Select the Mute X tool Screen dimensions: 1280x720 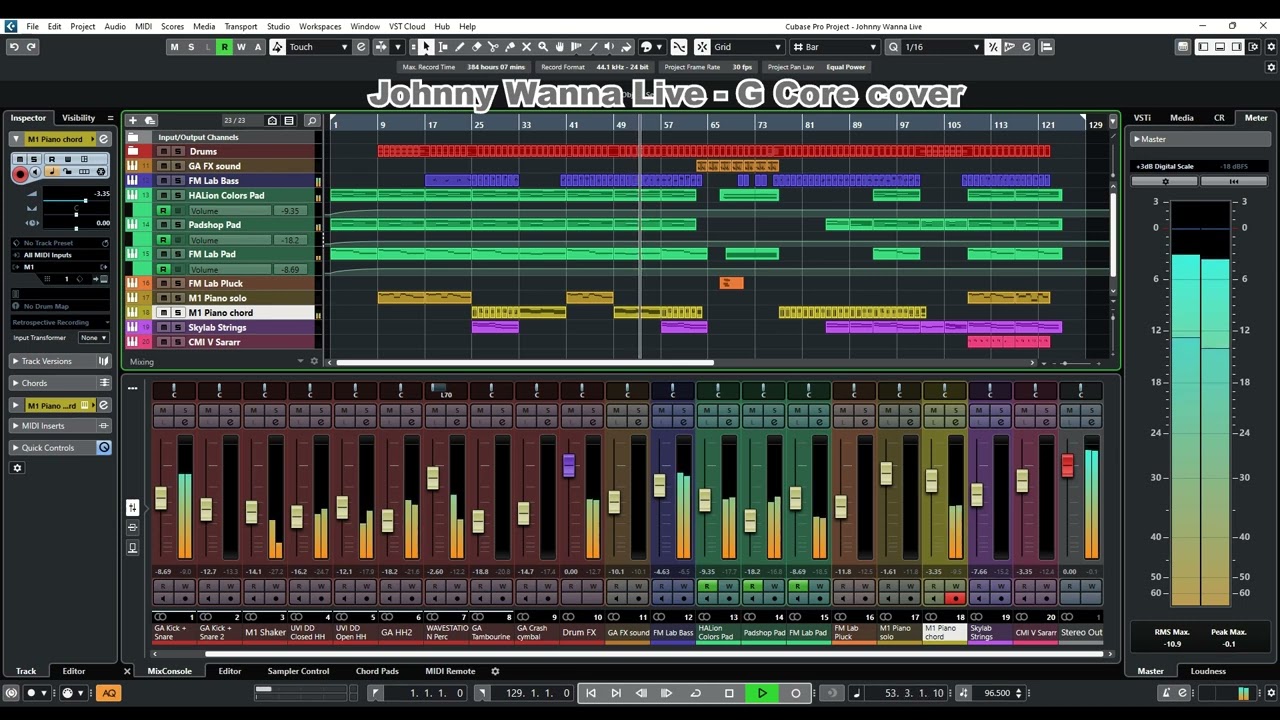(x=527, y=47)
